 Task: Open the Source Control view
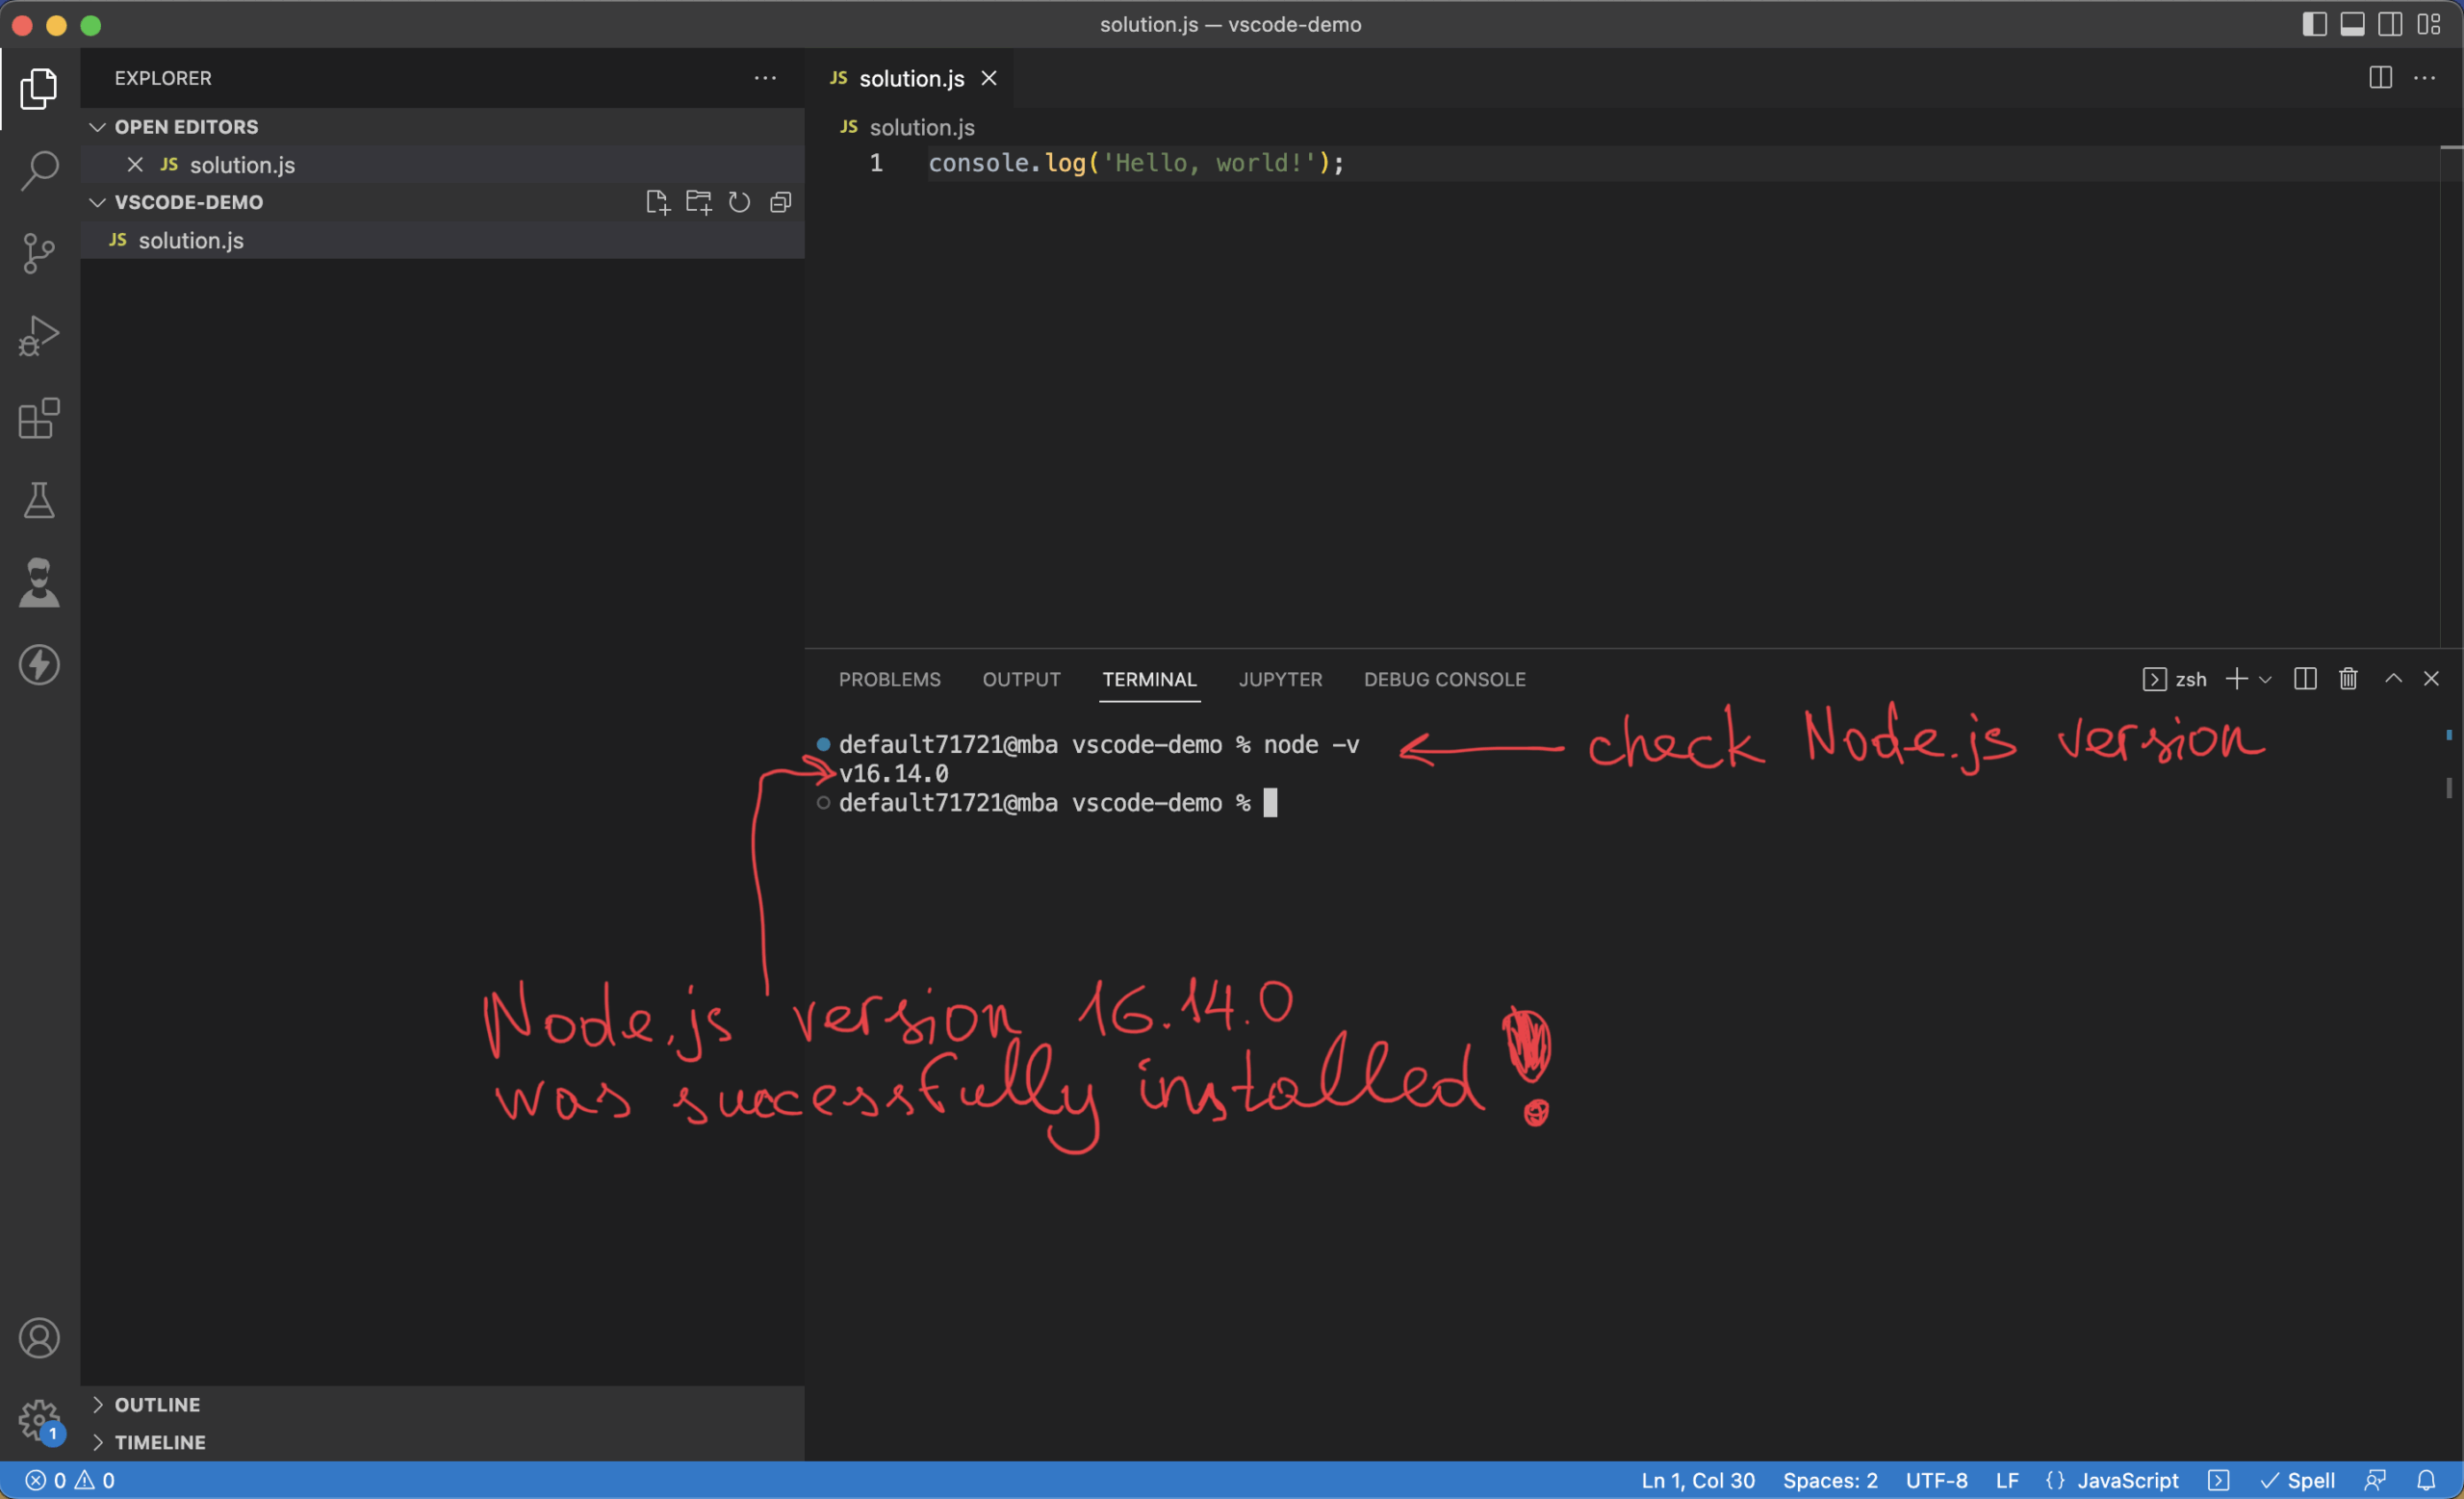(39, 253)
